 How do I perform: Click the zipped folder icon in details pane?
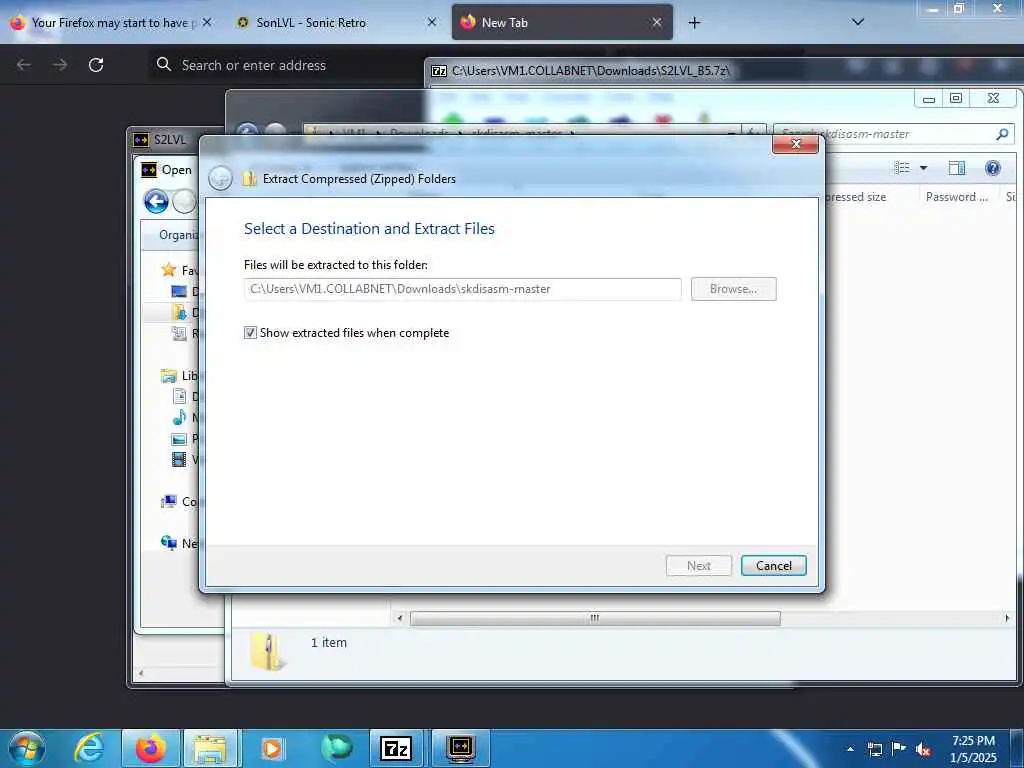268,651
